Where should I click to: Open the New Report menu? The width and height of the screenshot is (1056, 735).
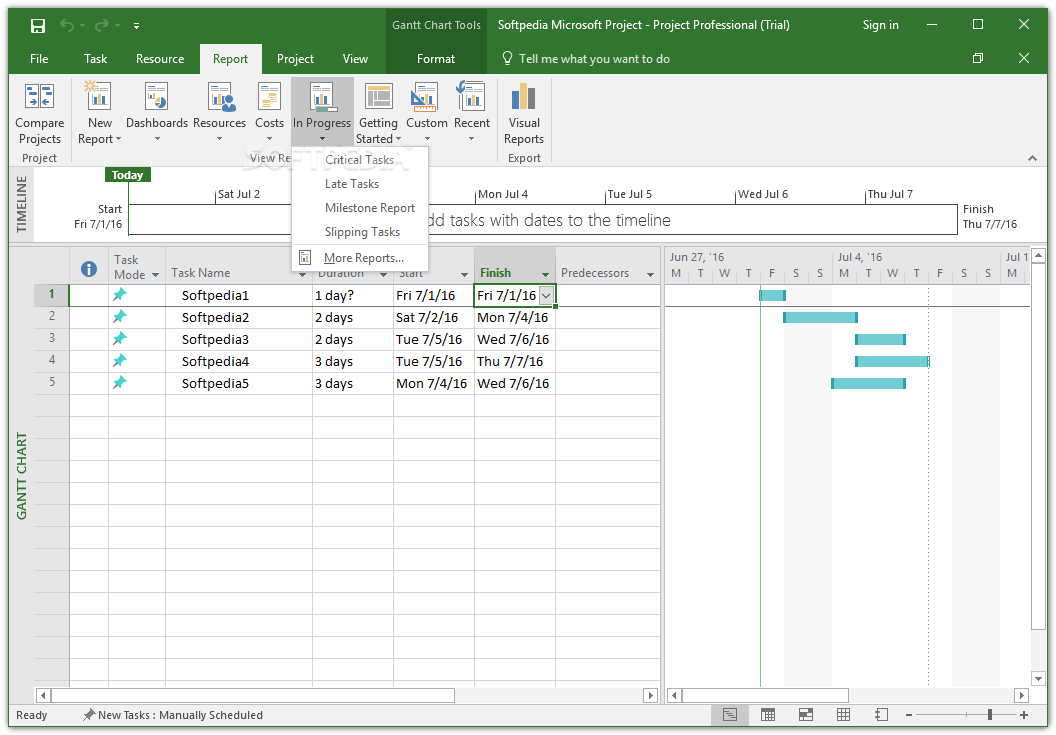click(100, 113)
